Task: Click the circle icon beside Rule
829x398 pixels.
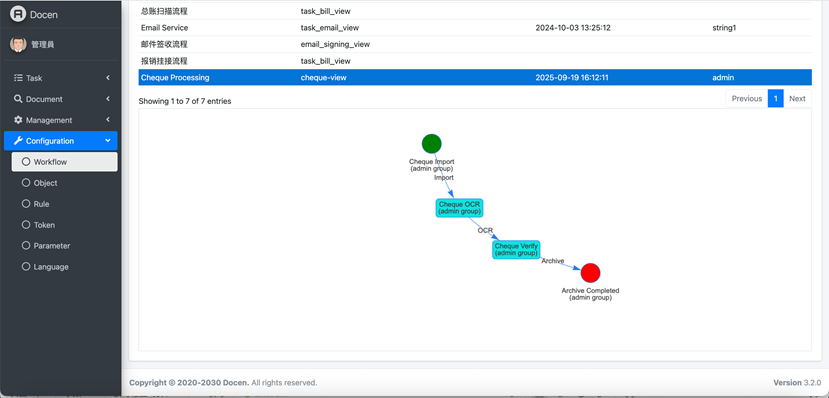Action: [x=26, y=203]
